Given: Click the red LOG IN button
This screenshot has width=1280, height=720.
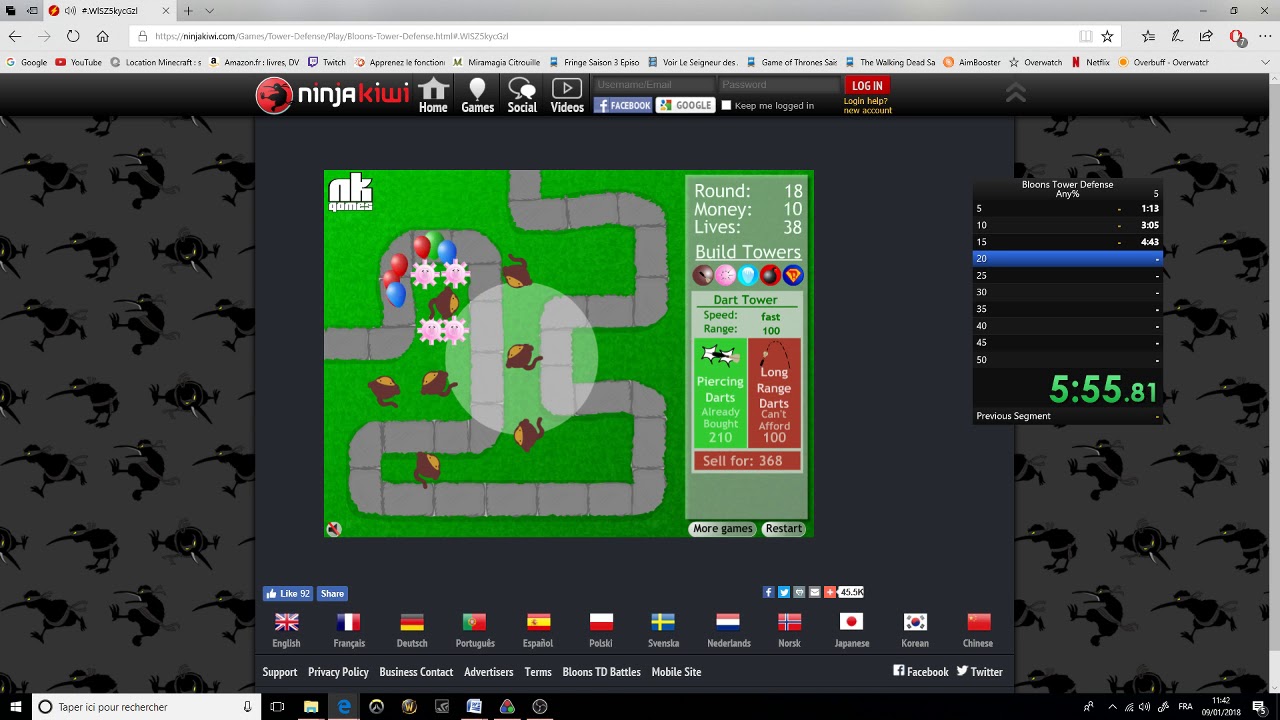Looking at the screenshot, I should point(867,86).
